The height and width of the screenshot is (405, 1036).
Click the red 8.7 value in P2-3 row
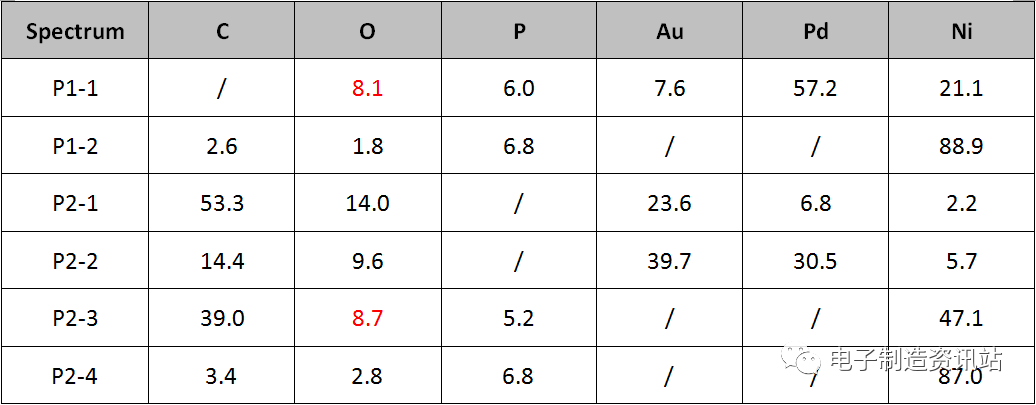click(x=367, y=318)
